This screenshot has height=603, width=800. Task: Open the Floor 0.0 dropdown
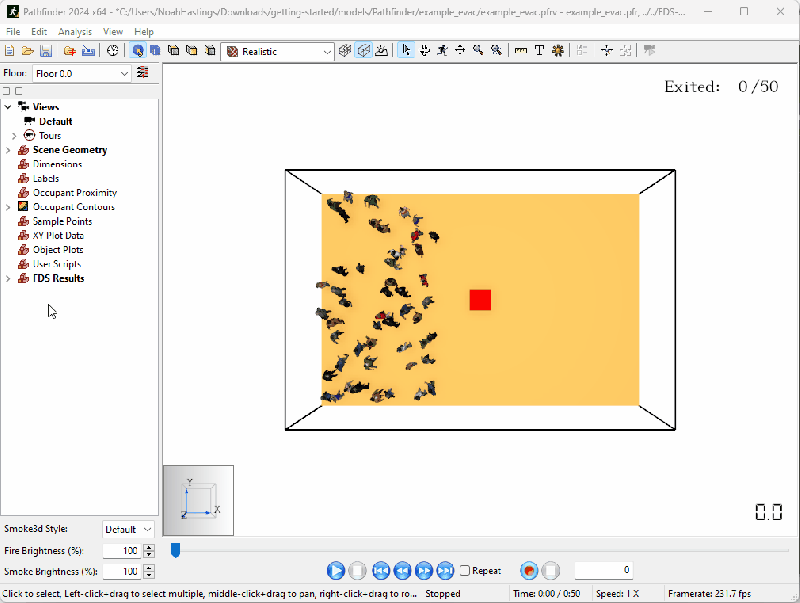coord(122,72)
